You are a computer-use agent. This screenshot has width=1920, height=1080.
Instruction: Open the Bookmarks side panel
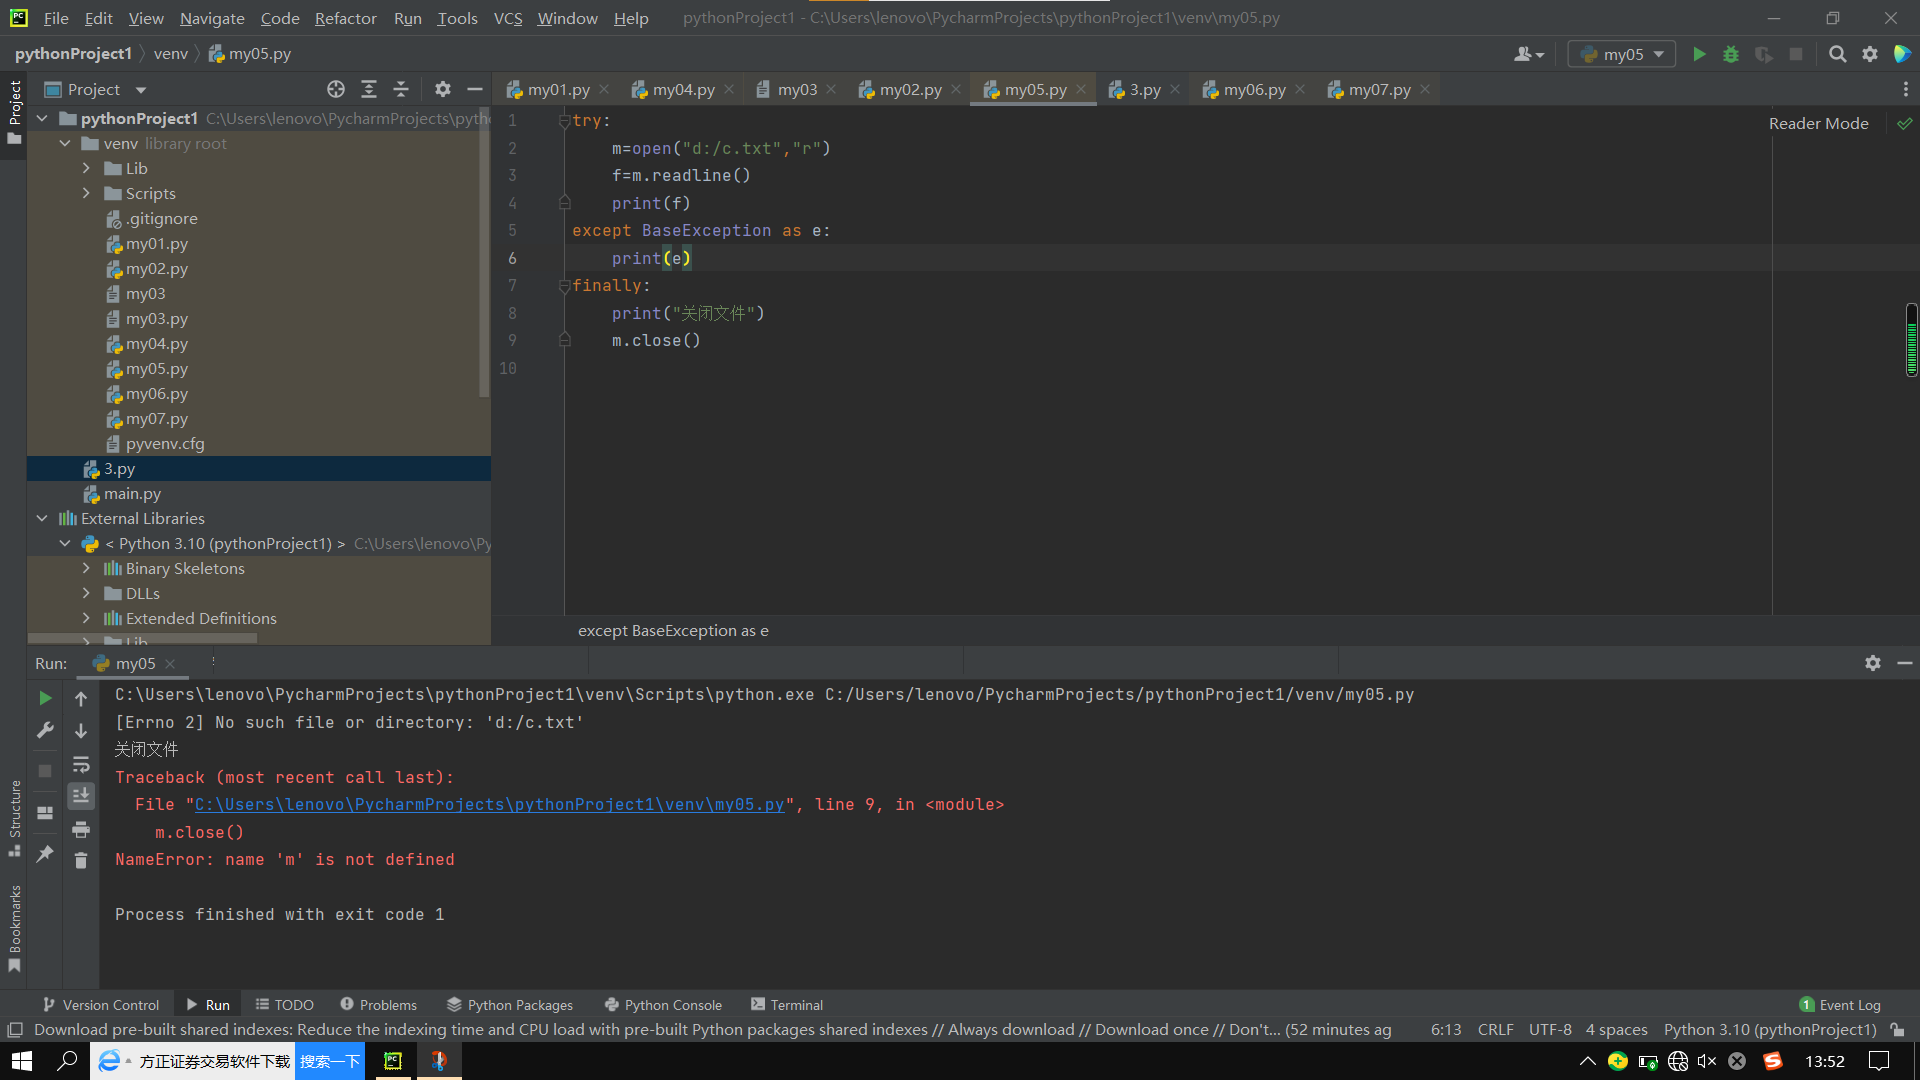point(14,928)
